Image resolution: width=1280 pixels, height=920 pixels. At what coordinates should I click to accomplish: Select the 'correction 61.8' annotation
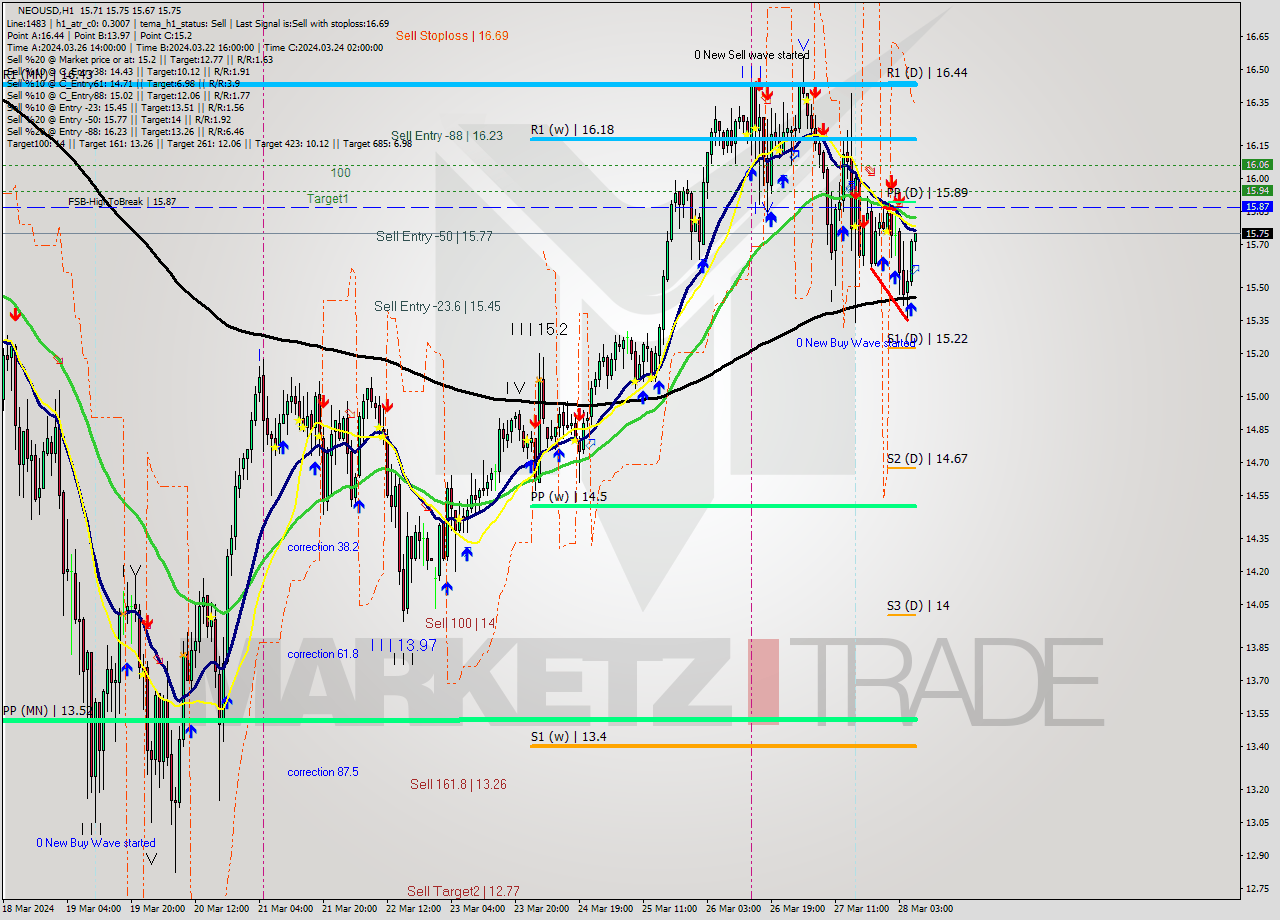(x=323, y=654)
